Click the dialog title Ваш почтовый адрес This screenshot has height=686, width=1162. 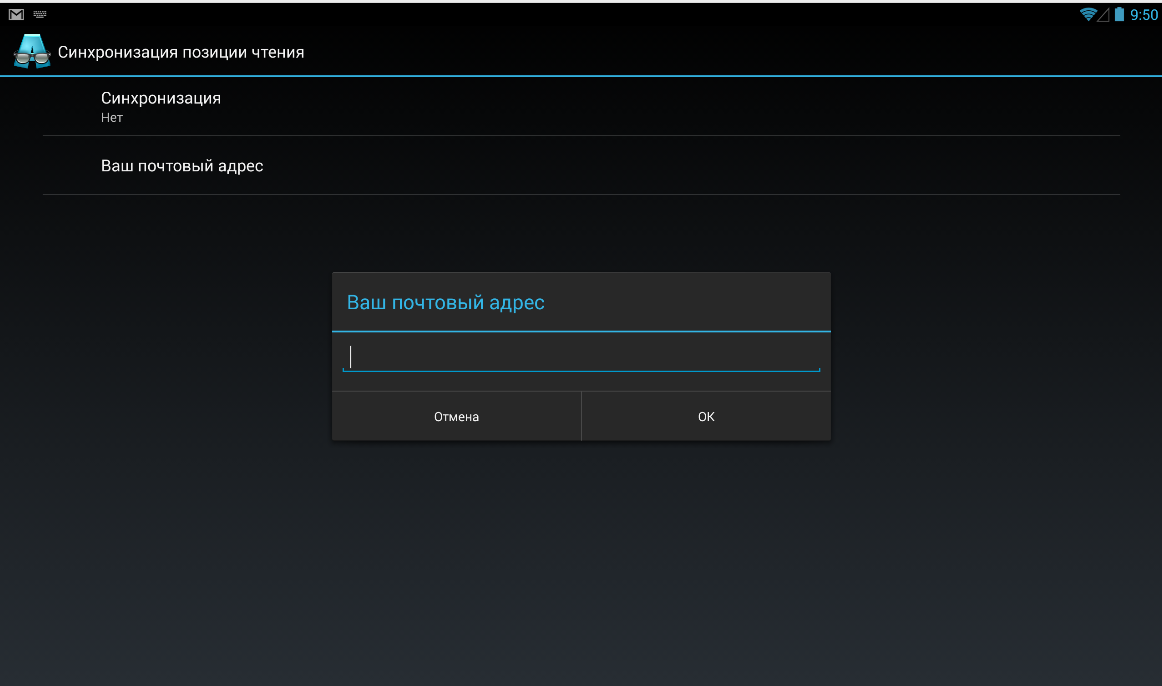[x=445, y=302]
